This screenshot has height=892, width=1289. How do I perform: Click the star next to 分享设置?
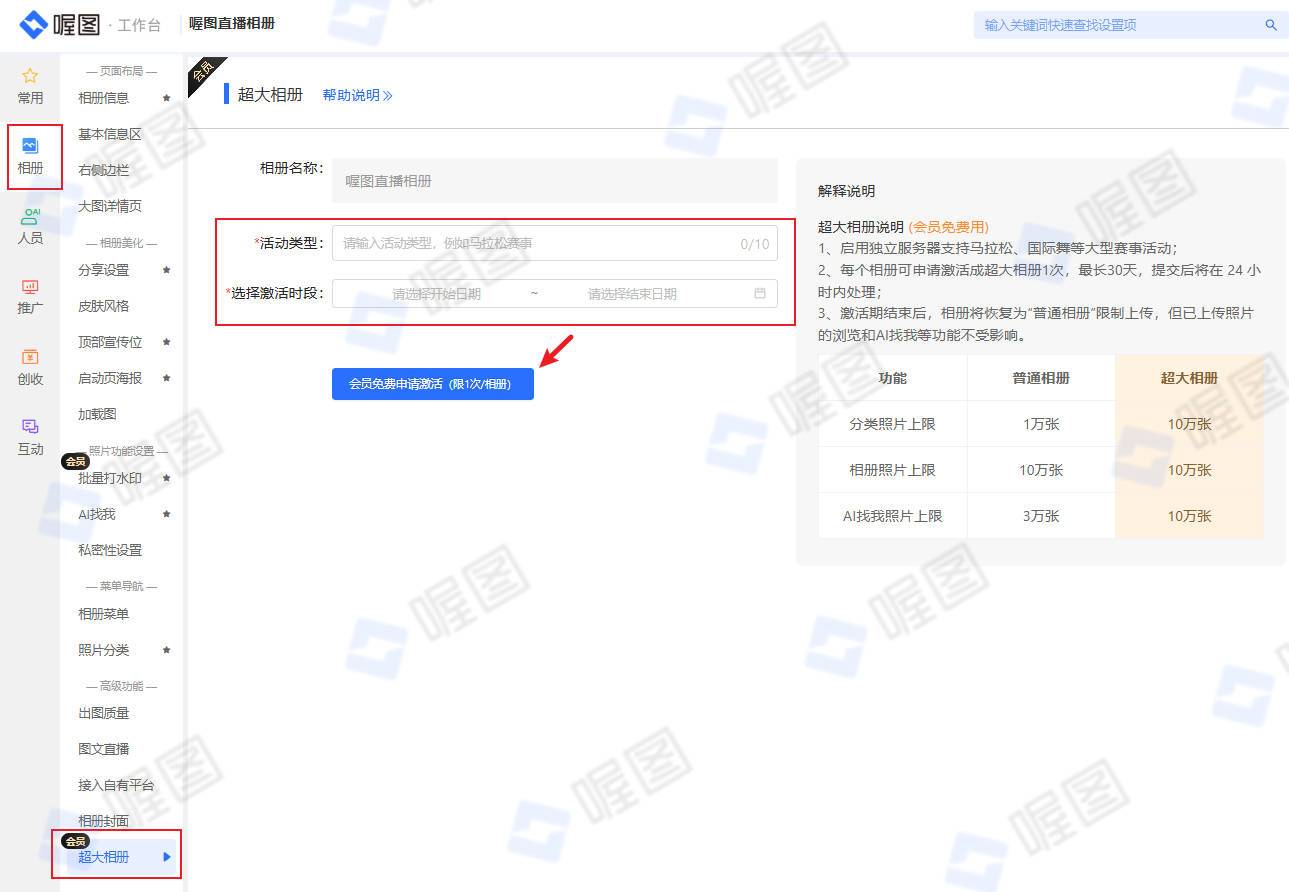[x=166, y=270]
